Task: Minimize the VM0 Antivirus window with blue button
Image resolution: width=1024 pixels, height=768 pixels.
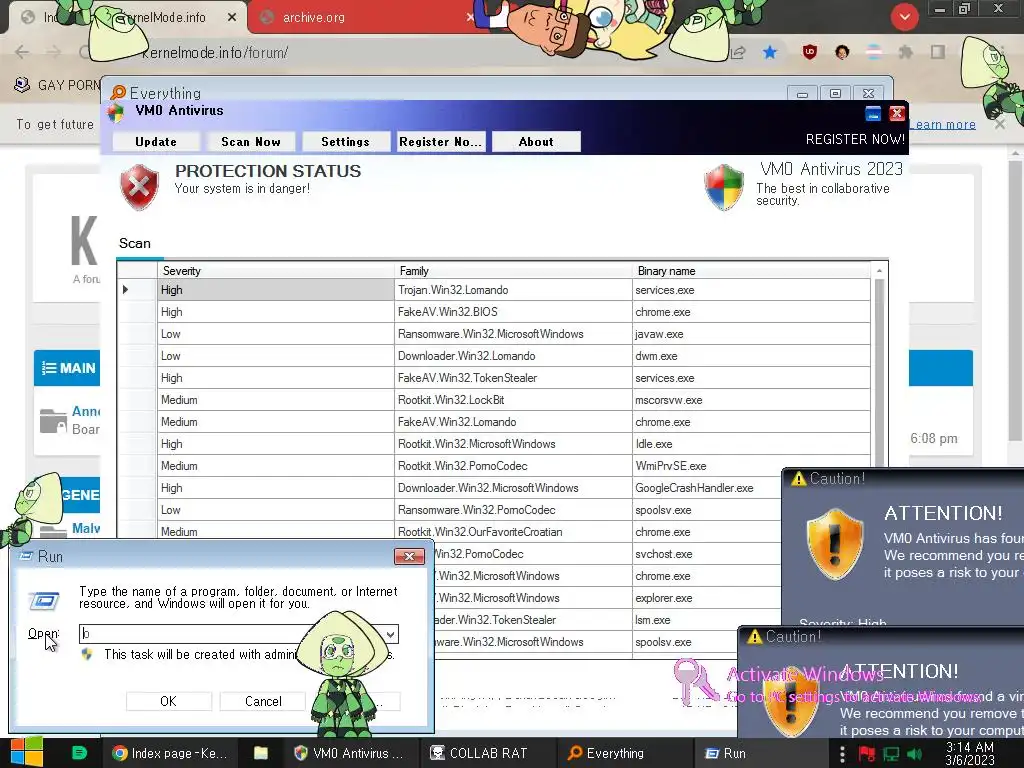Action: tap(872, 113)
